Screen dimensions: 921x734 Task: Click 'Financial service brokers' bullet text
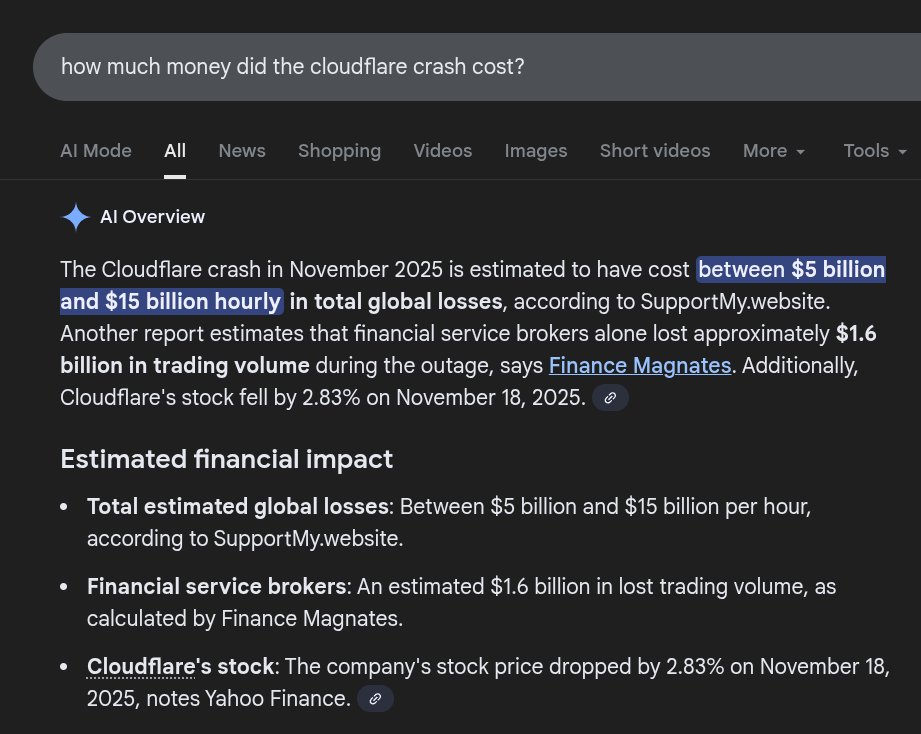tap(216, 587)
